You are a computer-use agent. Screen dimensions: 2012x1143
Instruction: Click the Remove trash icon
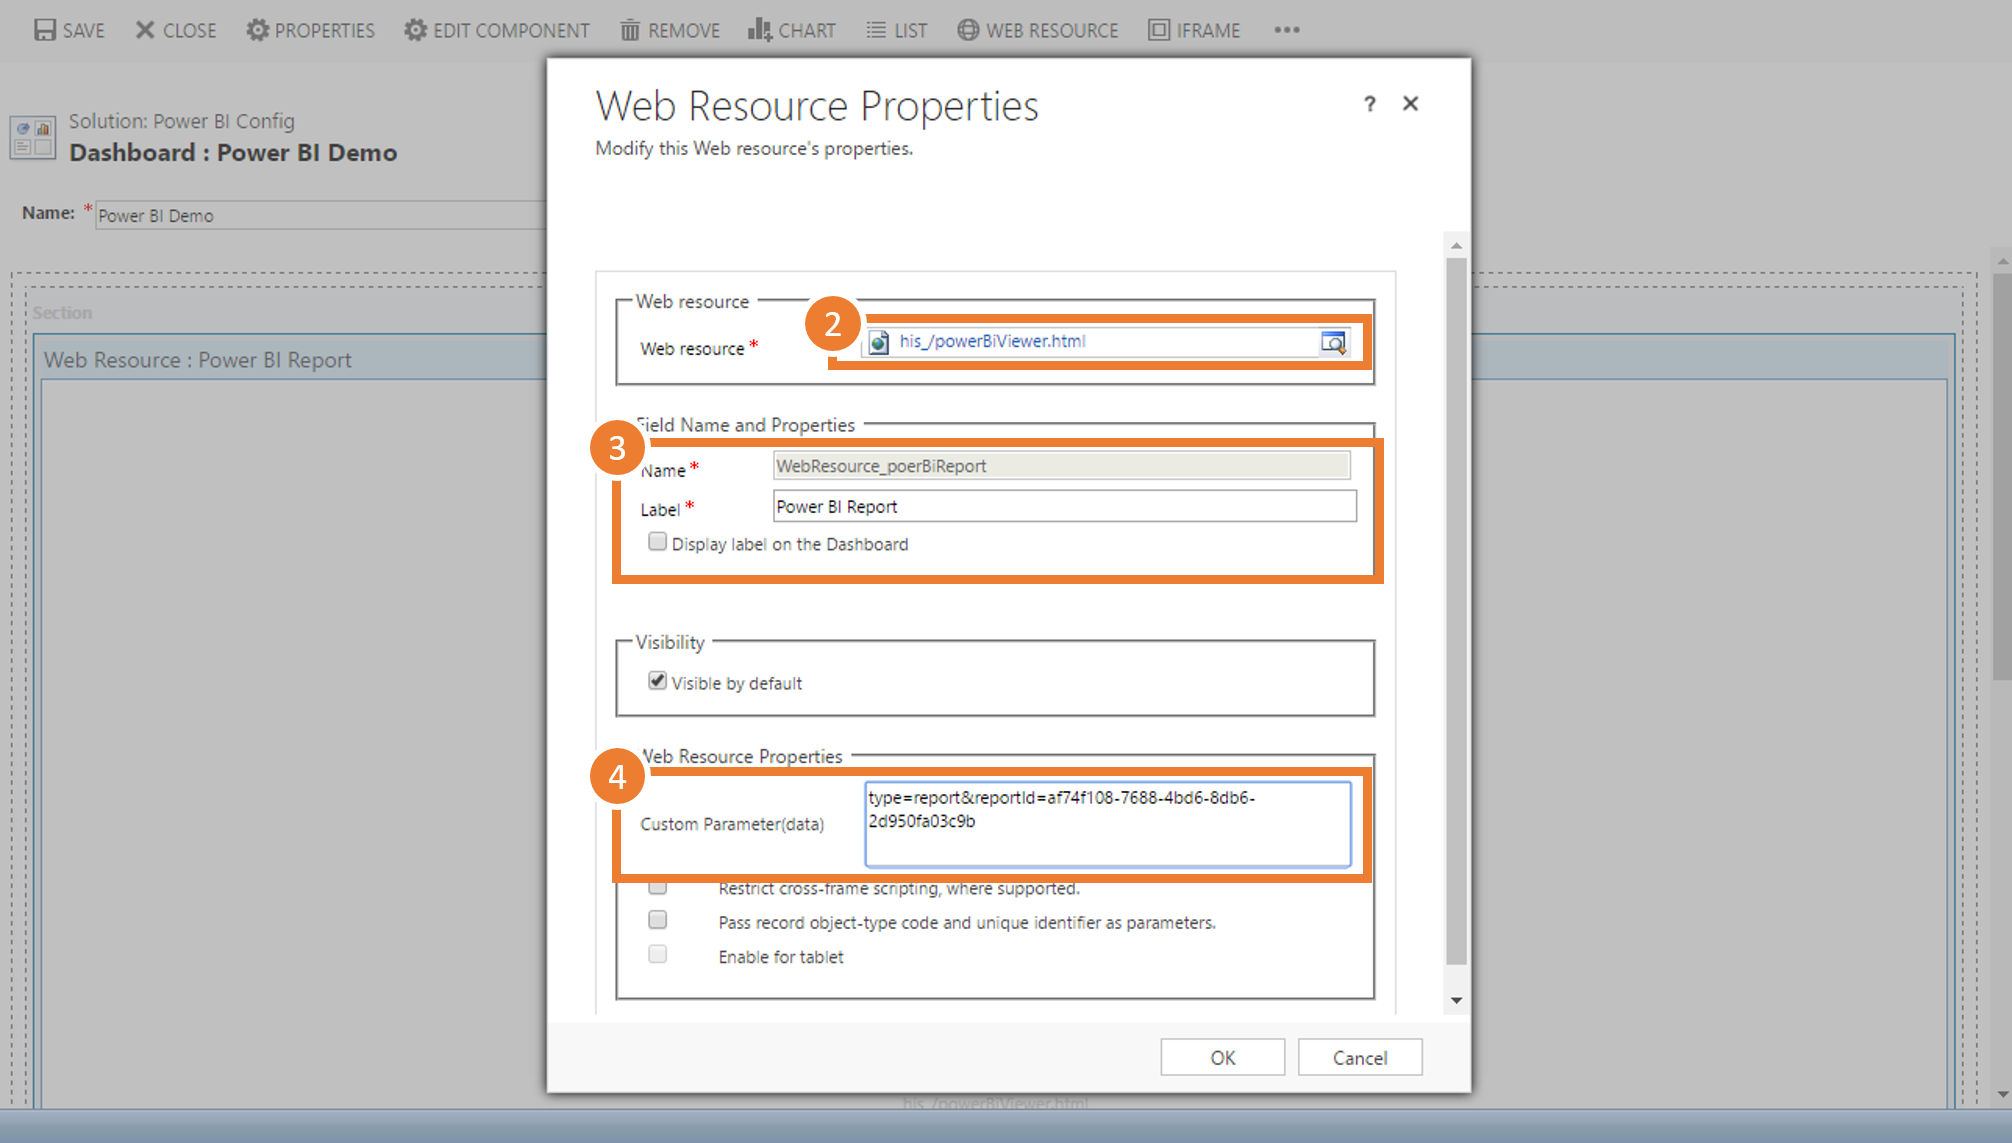[x=630, y=30]
